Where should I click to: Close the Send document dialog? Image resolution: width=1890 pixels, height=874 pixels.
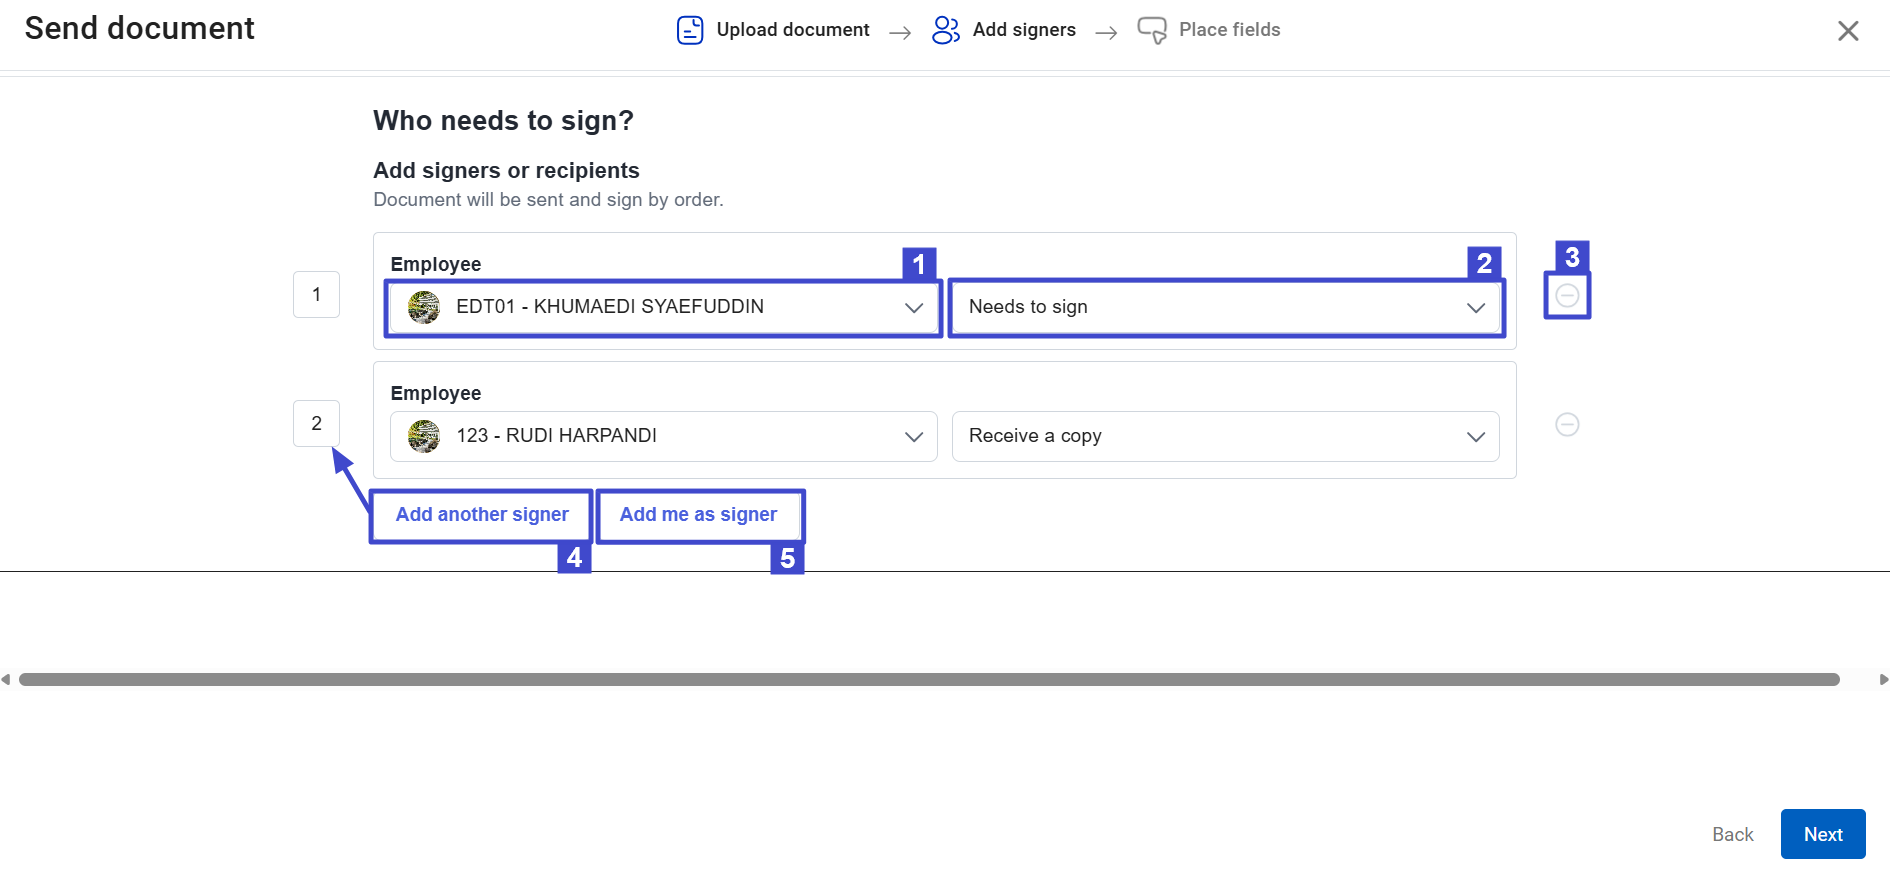coord(1847,31)
